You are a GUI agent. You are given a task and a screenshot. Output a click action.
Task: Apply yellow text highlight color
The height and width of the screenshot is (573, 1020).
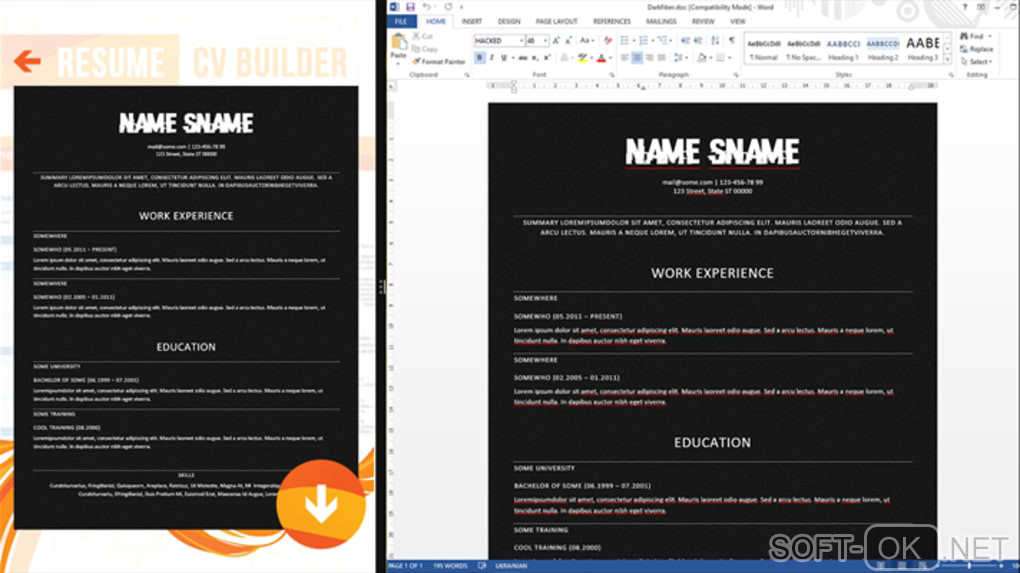click(582, 58)
